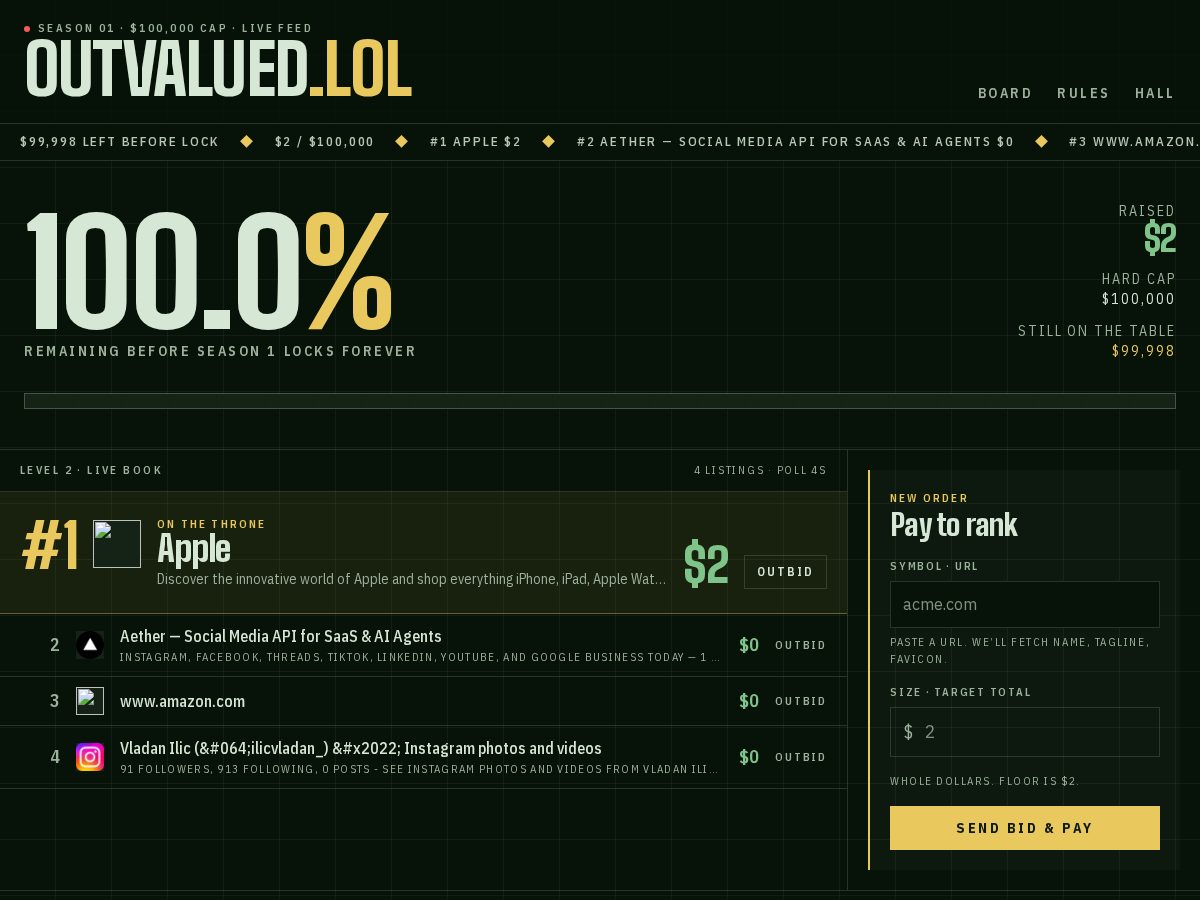The width and height of the screenshot is (1200, 900).
Task: Click the Apple description text
Action: tap(411, 579)
